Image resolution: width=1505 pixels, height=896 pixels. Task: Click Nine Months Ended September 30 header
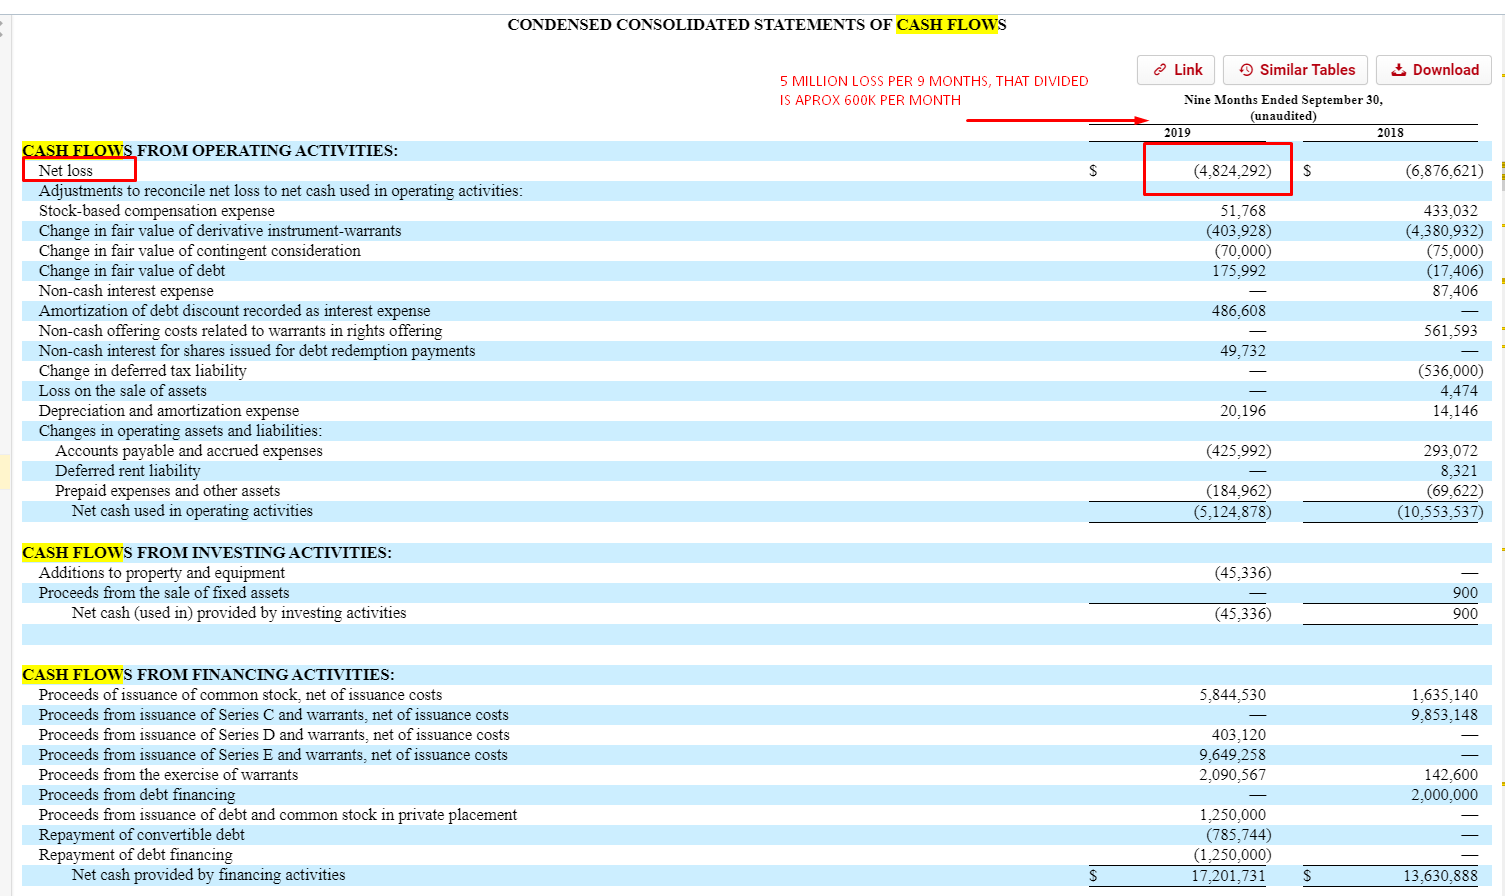[1283, 100]
